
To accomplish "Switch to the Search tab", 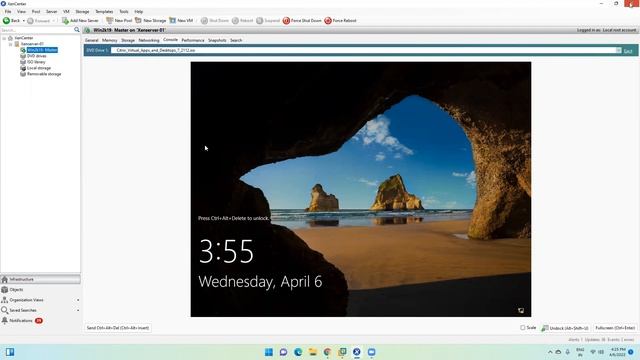I will click(x=236, y=40).
